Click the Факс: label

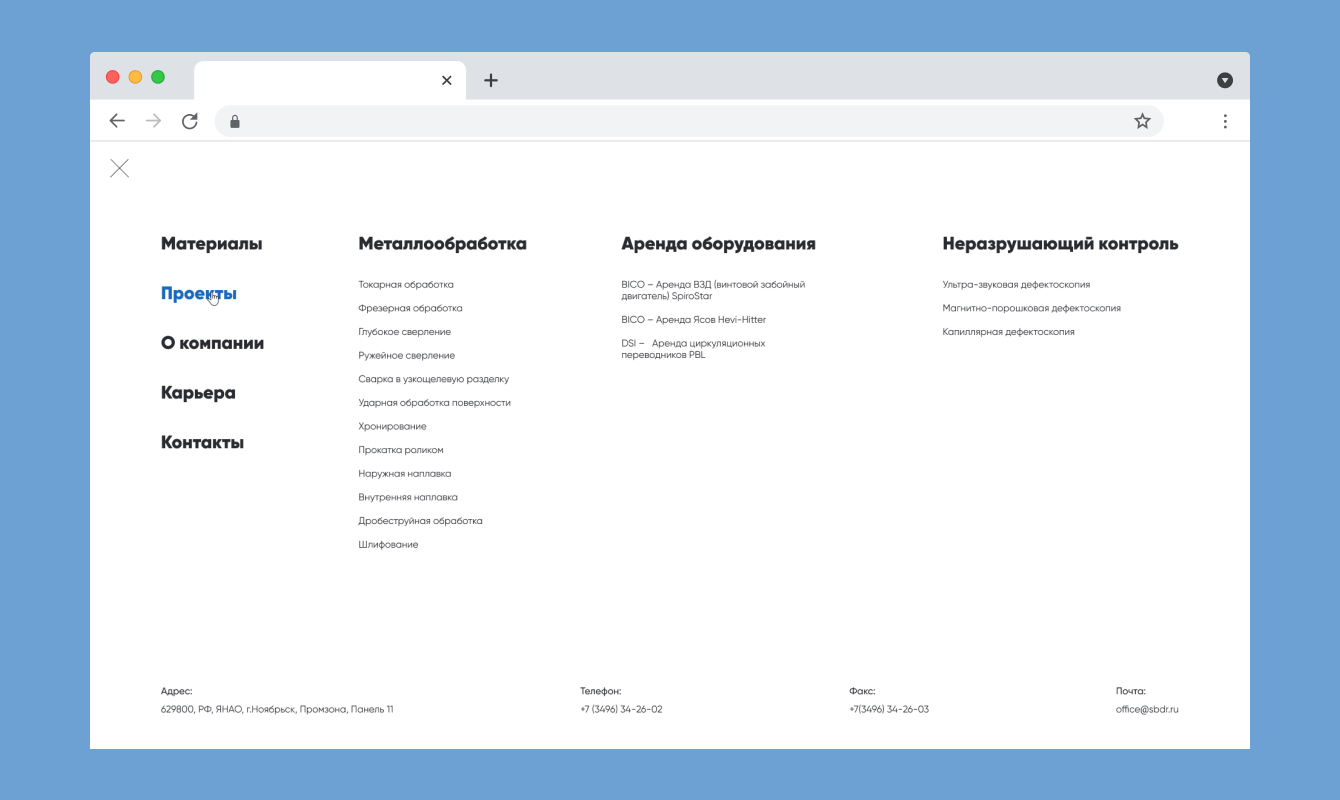coord(862,691)
